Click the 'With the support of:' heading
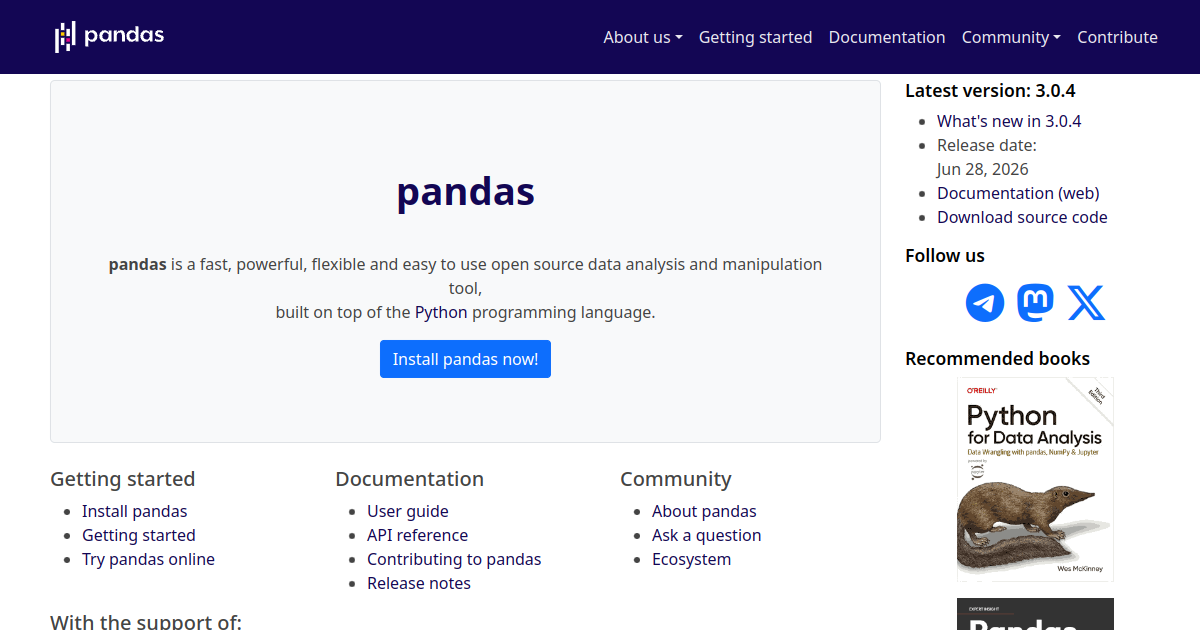The width and height of the screenshot is (1200, 630). pos(146,622)
